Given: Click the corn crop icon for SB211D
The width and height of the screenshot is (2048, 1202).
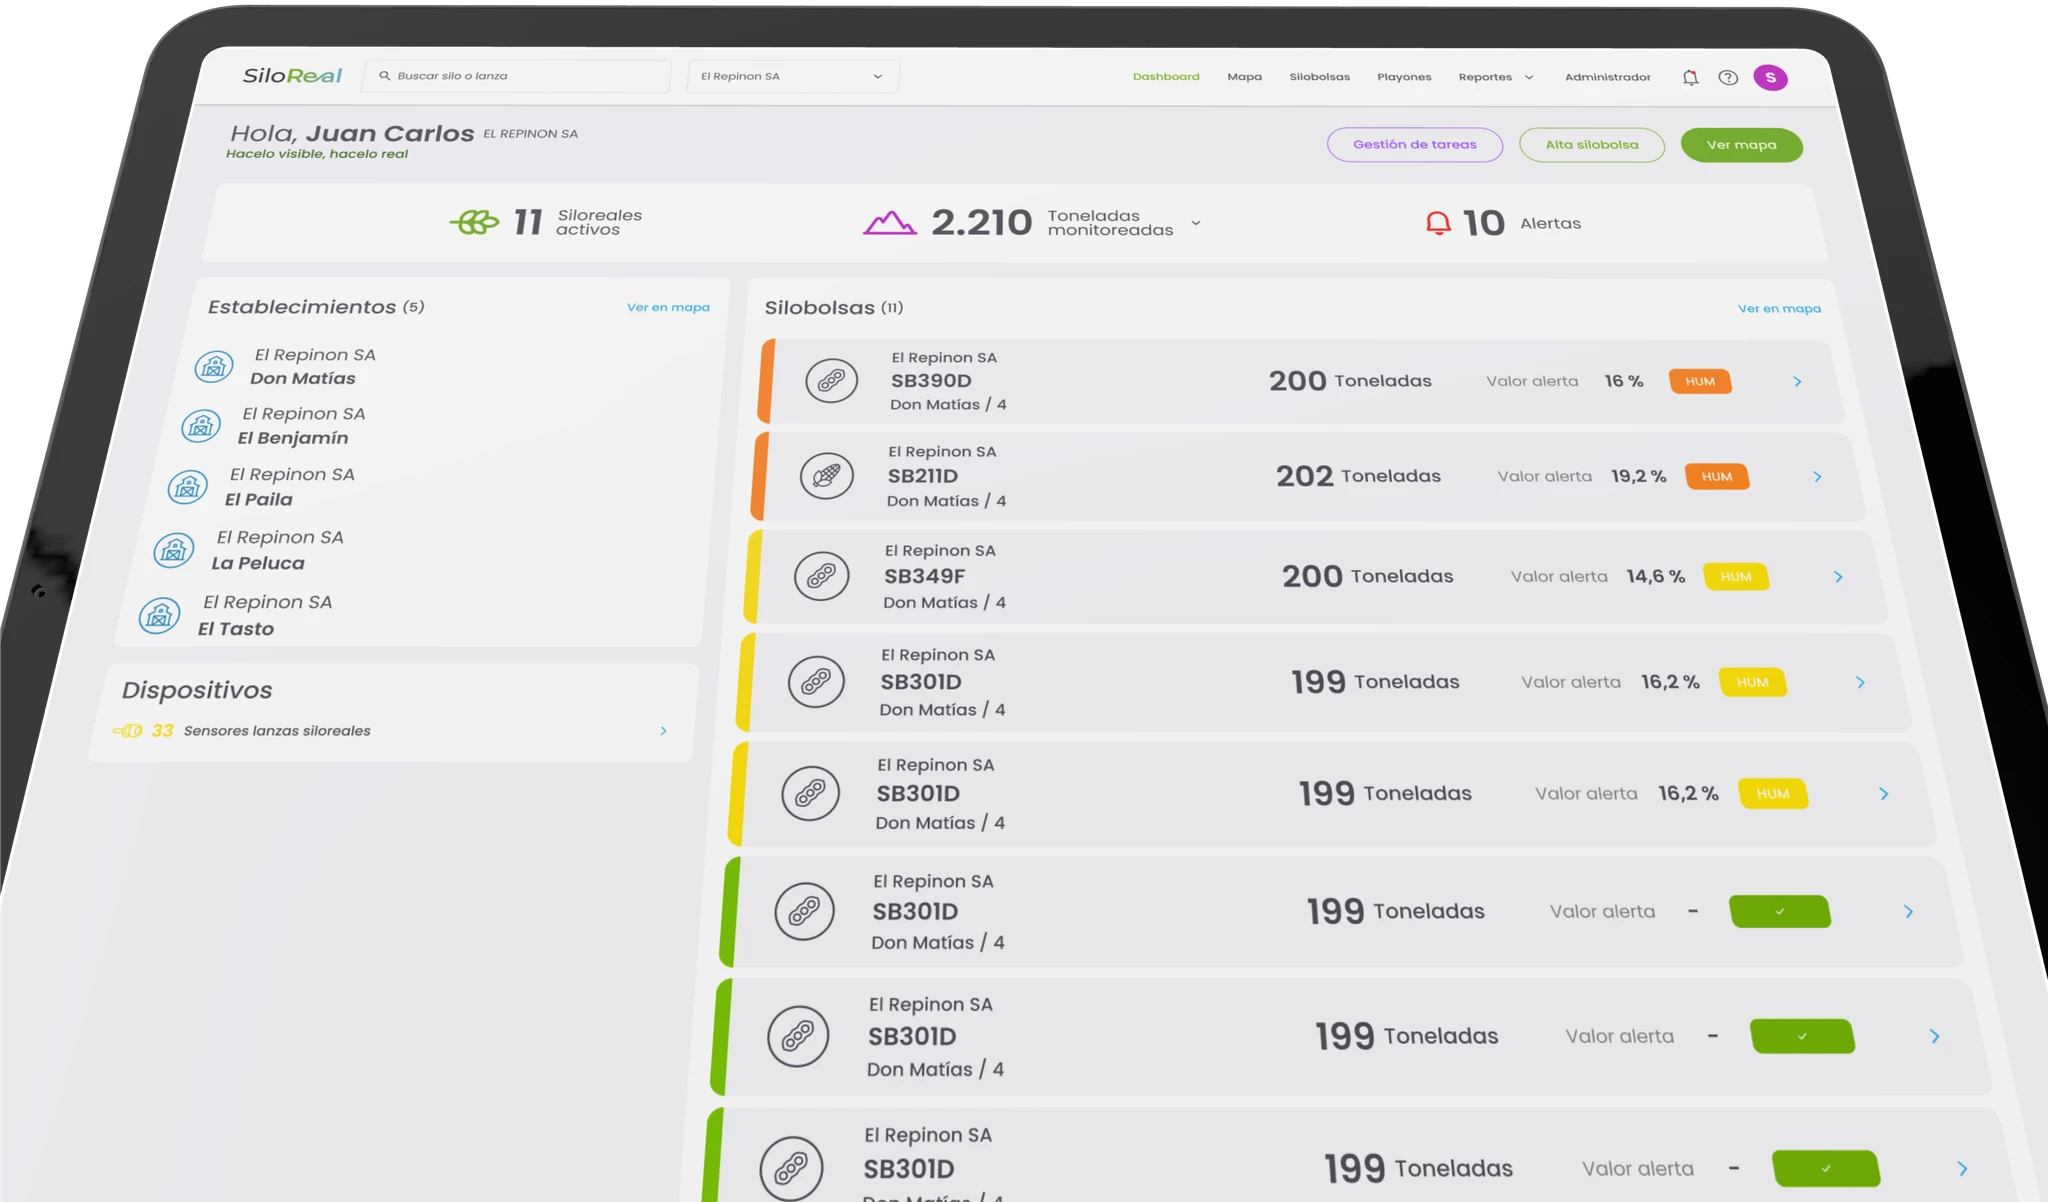Looking at the screenshot, I should pos(827,475).
